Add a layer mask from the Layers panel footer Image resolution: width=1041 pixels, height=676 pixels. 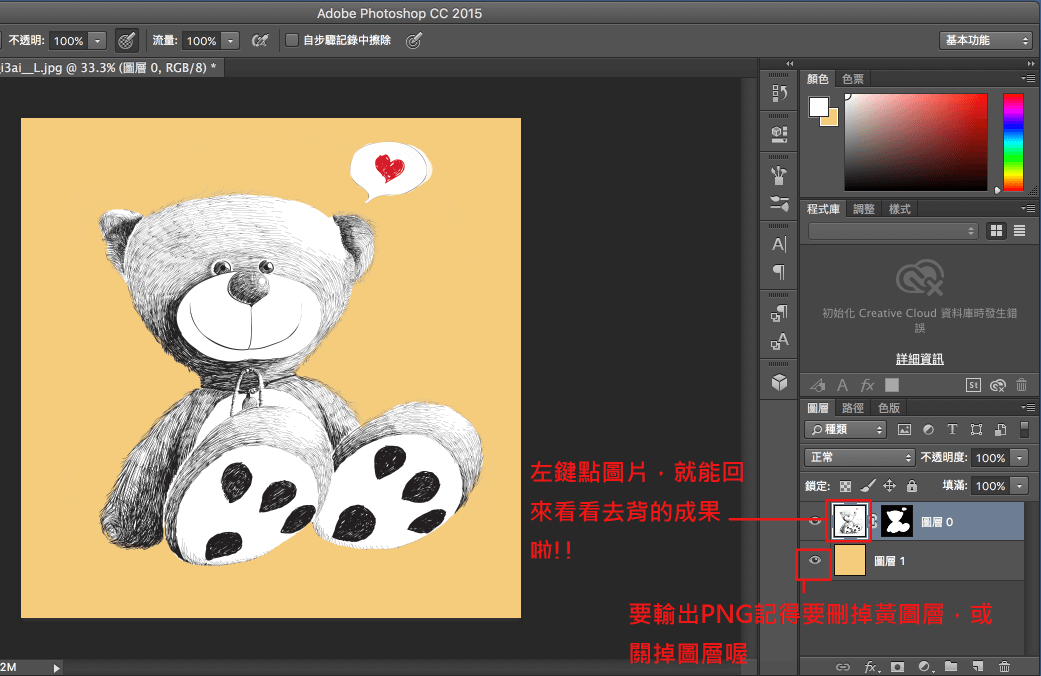[x=897, y=666]
